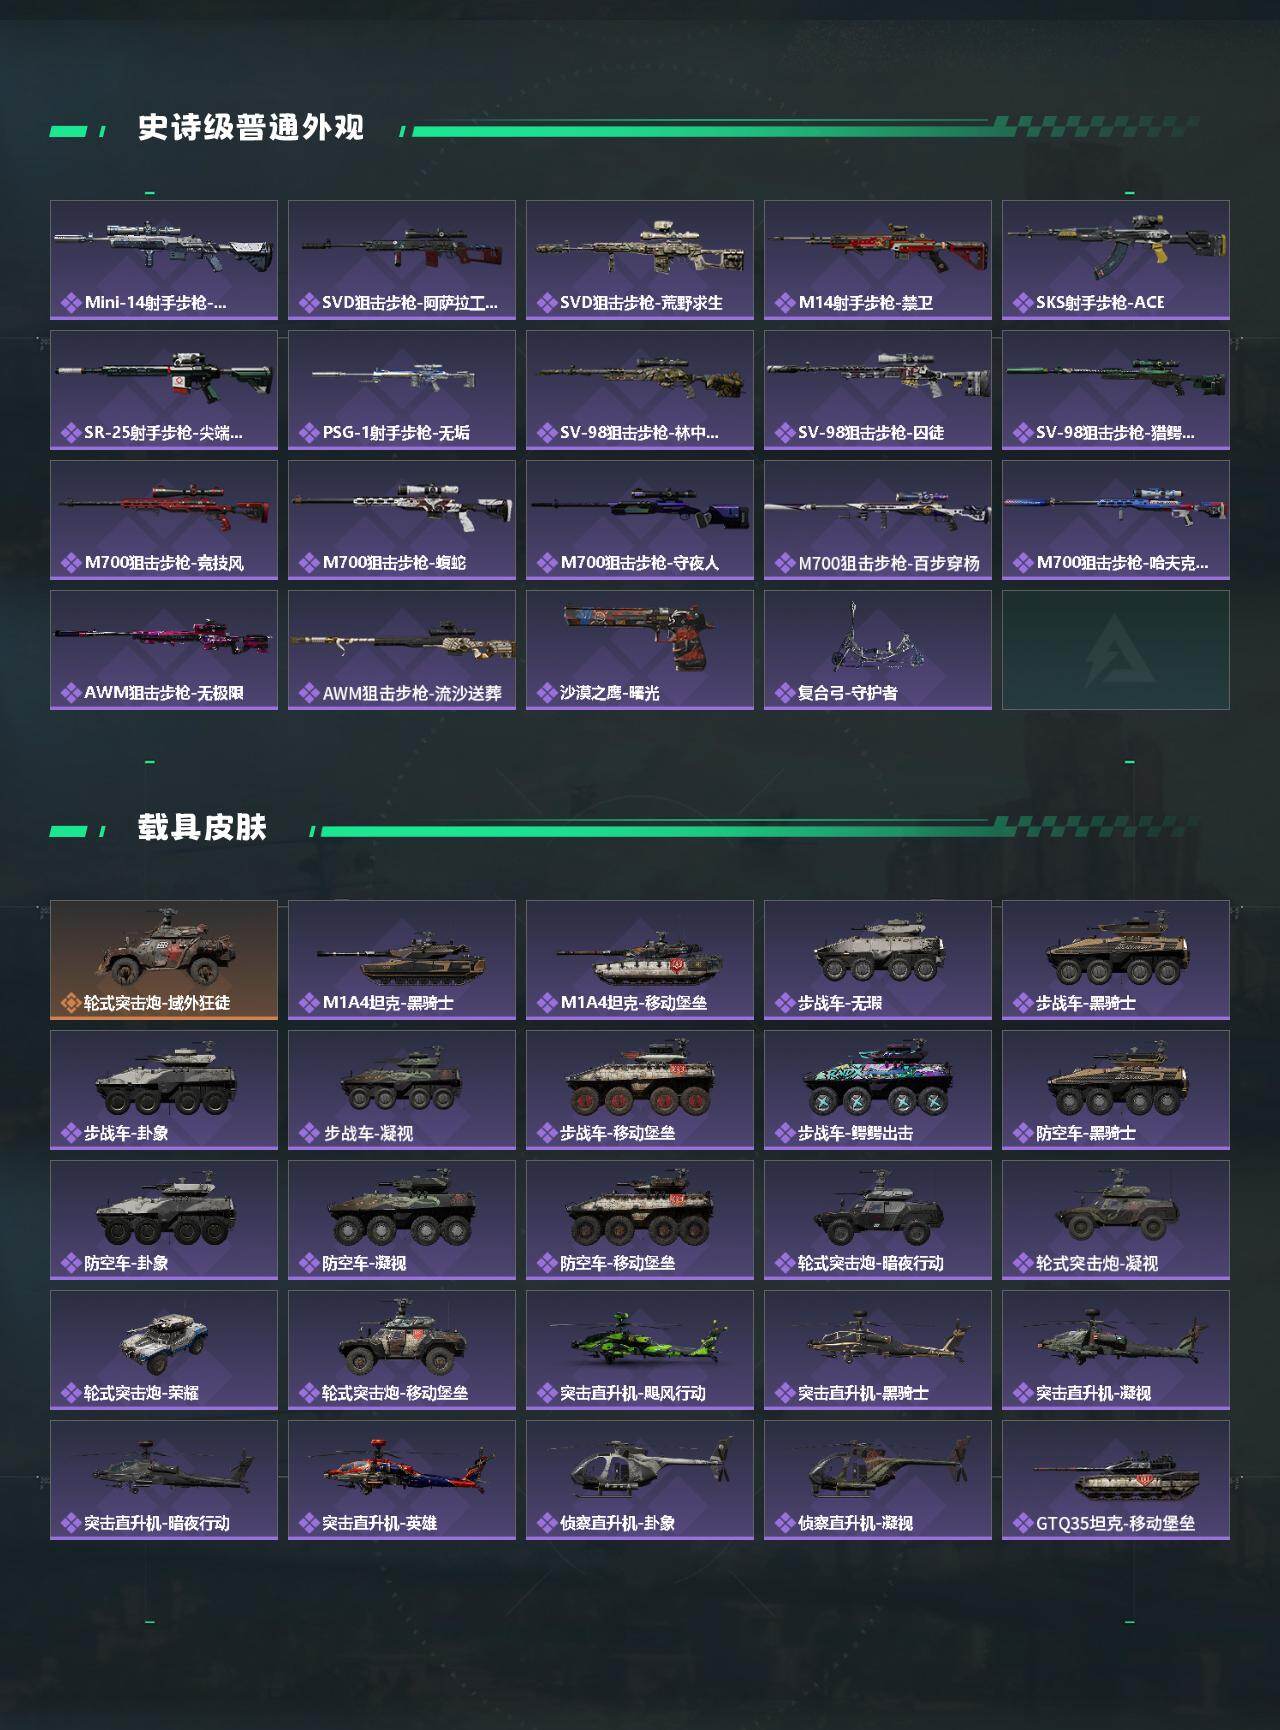Click the green 突击直升机-飓风行动 helicopter
1280x1730 pixels.
pos(640,1350)
